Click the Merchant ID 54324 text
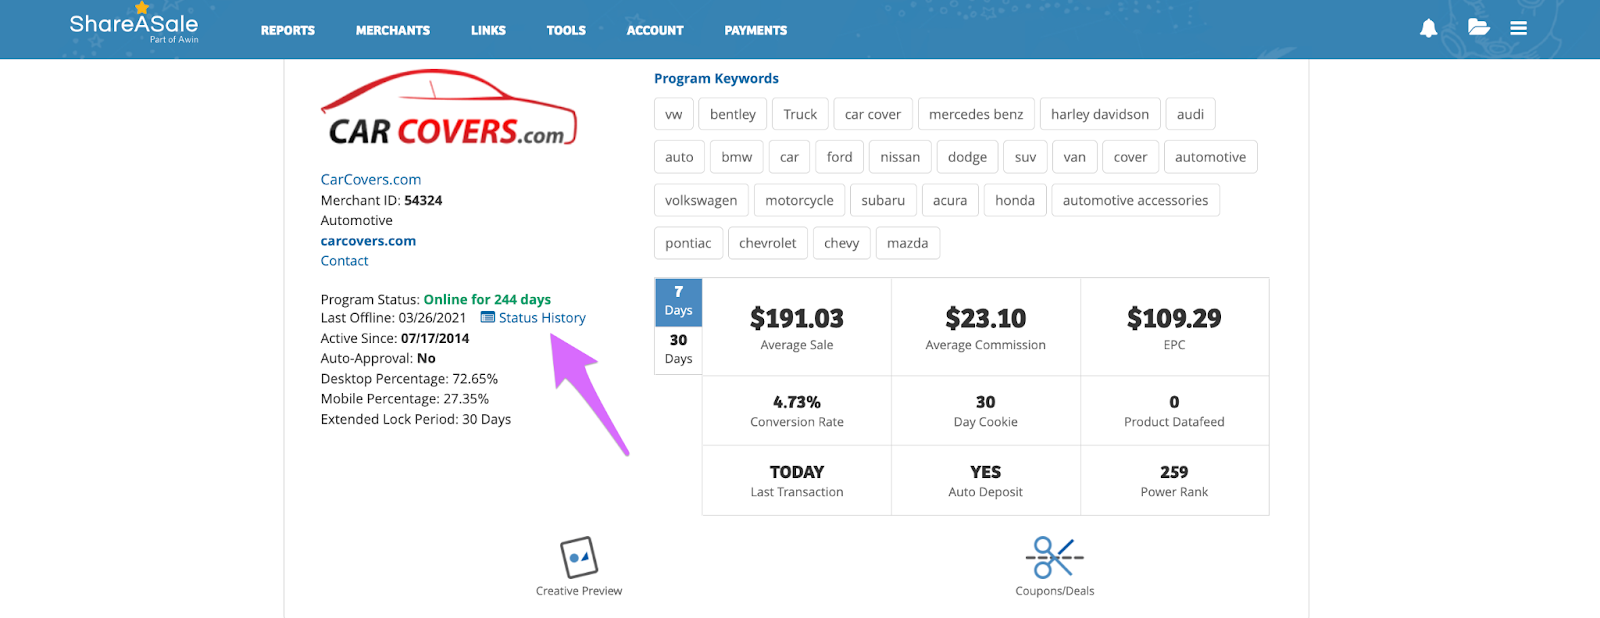Image resolution: width=1600 pixels, height=618 pixels. click(x=381, y=200)
